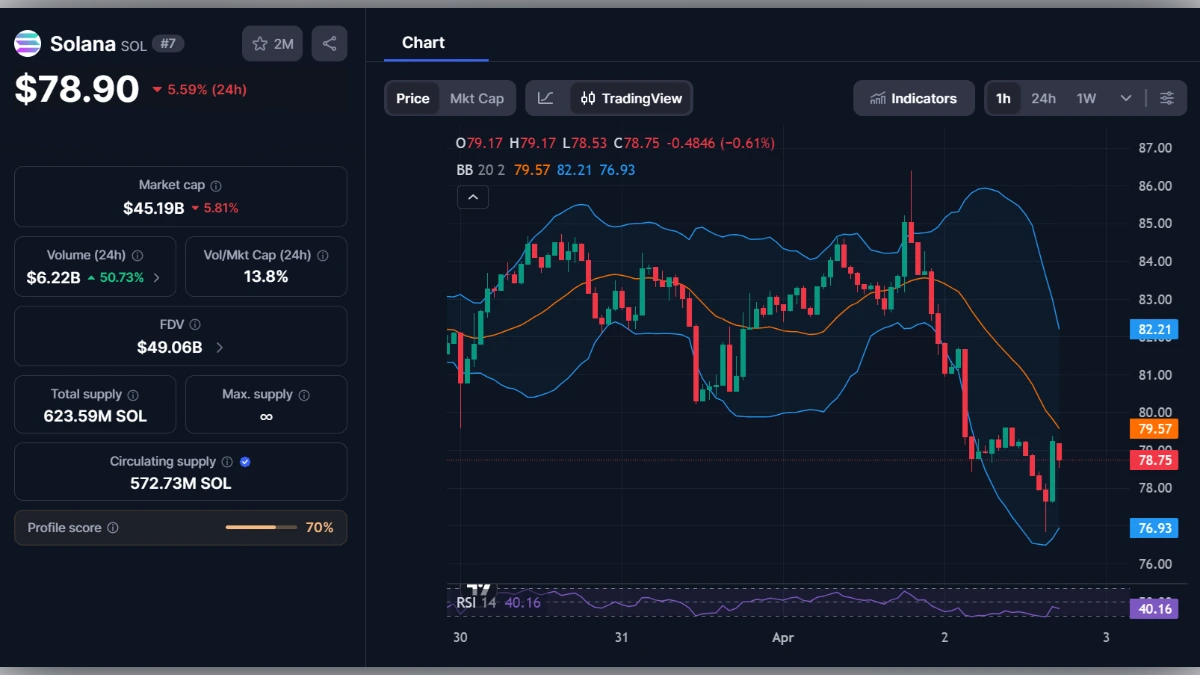Open the Indicators panel

[x=913, y=98]
